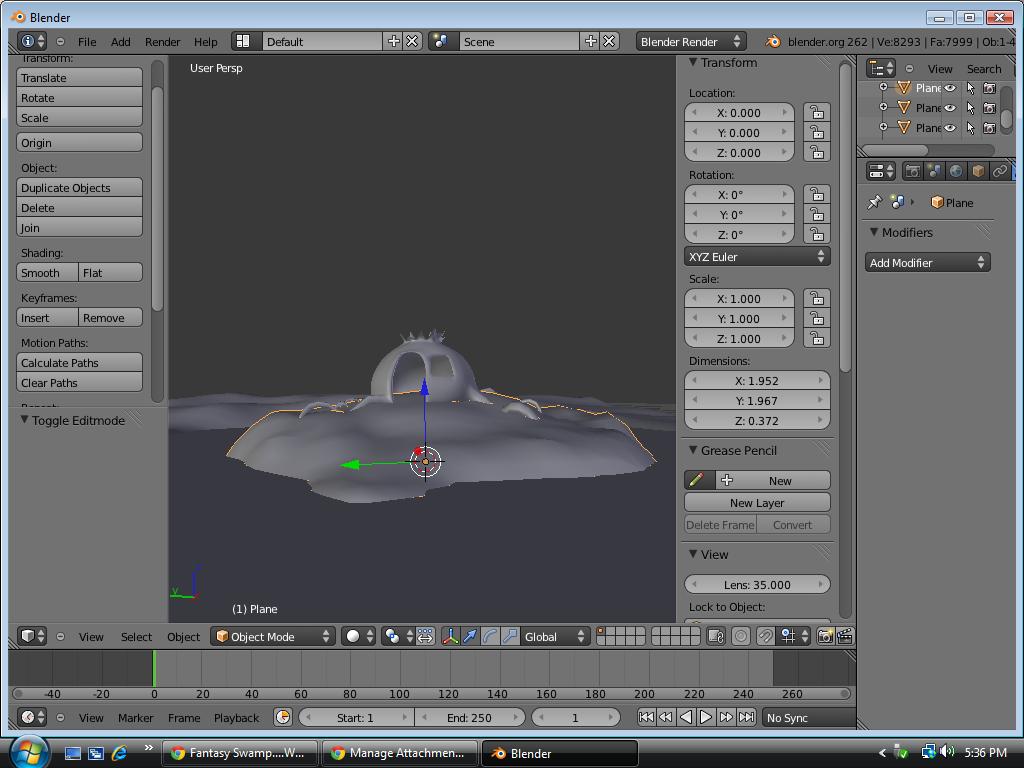Click the scene browse icon
The height and width of the screenshot is (768, 1024).
[441, 41]
